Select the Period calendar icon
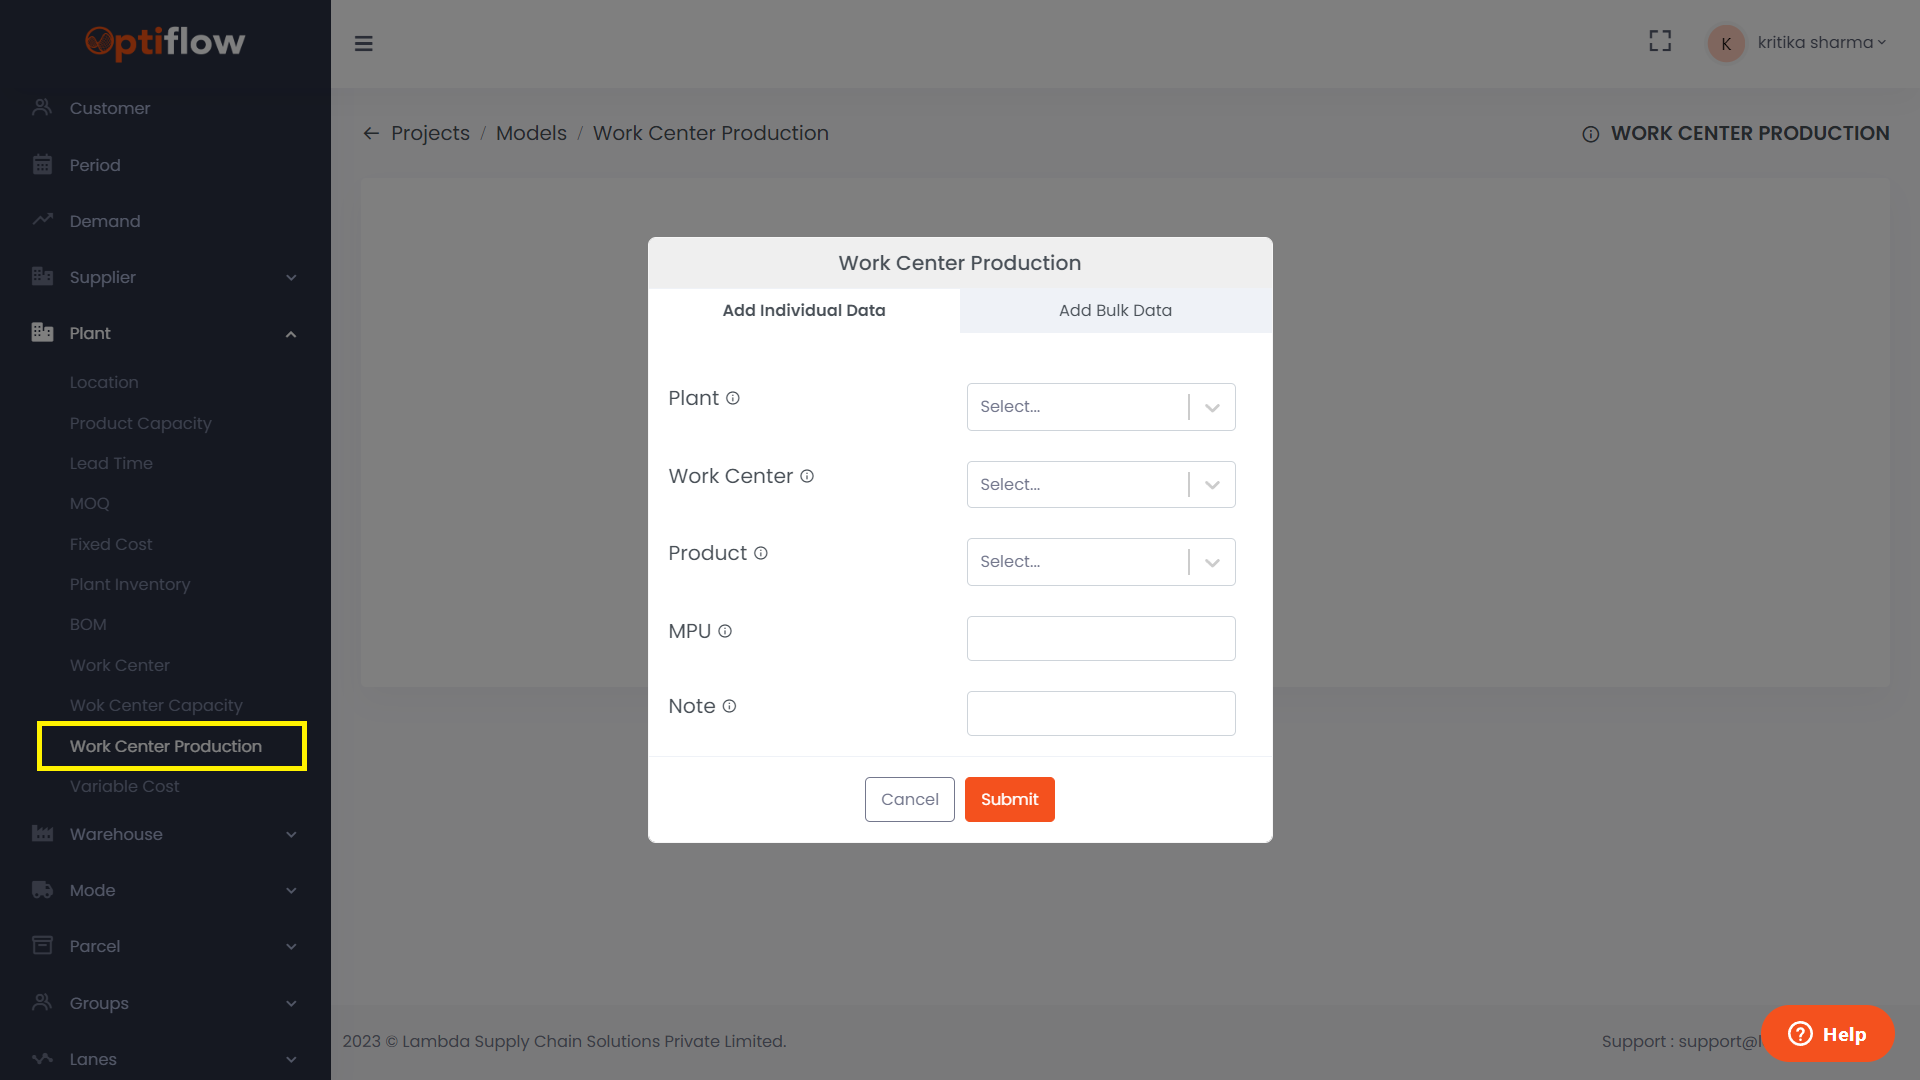This screenshot has width=1920, height=1080. 43,164
